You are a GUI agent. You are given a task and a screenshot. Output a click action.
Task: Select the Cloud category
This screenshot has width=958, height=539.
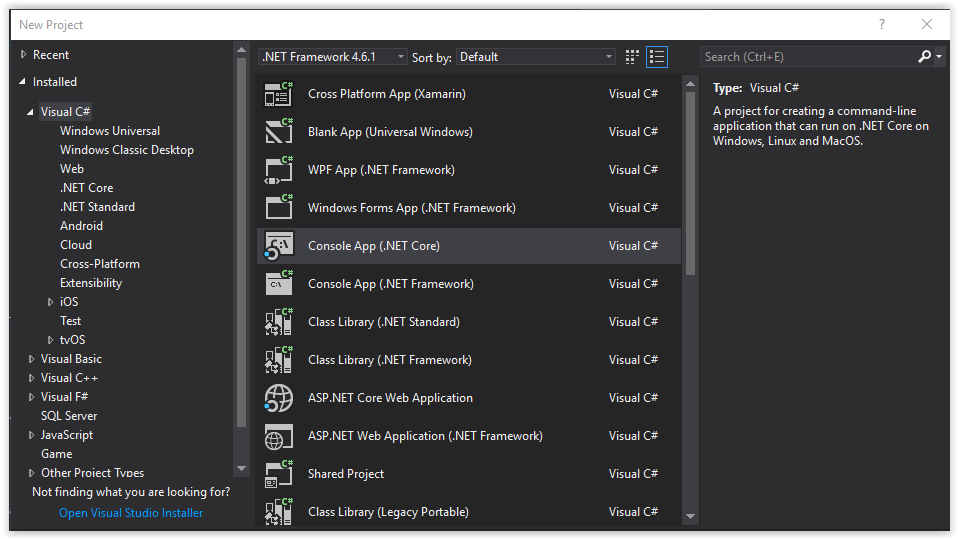(76, 244)
